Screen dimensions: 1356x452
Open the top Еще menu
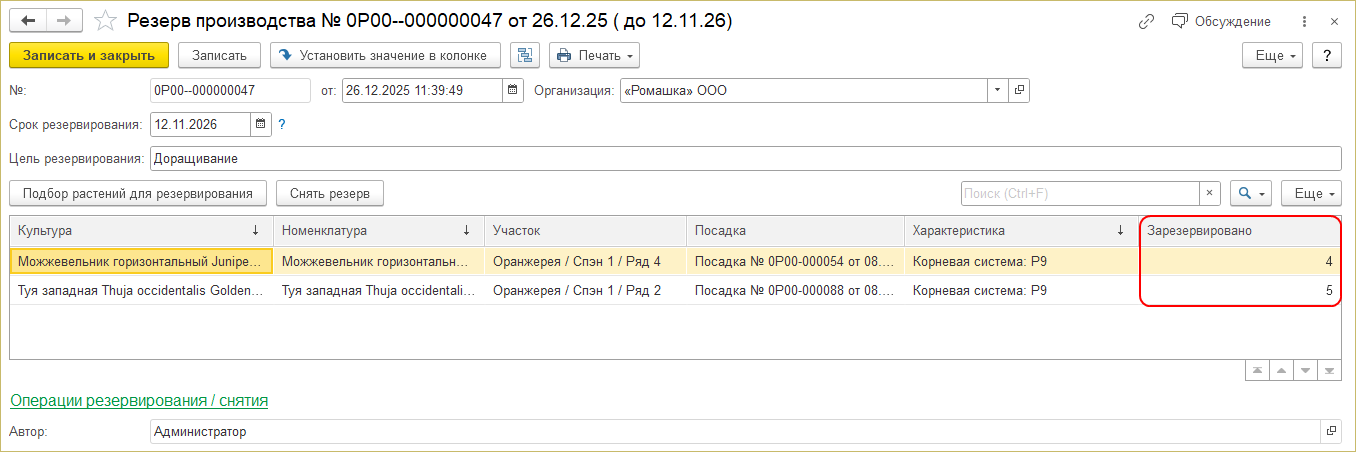[x=1276, y=55]
